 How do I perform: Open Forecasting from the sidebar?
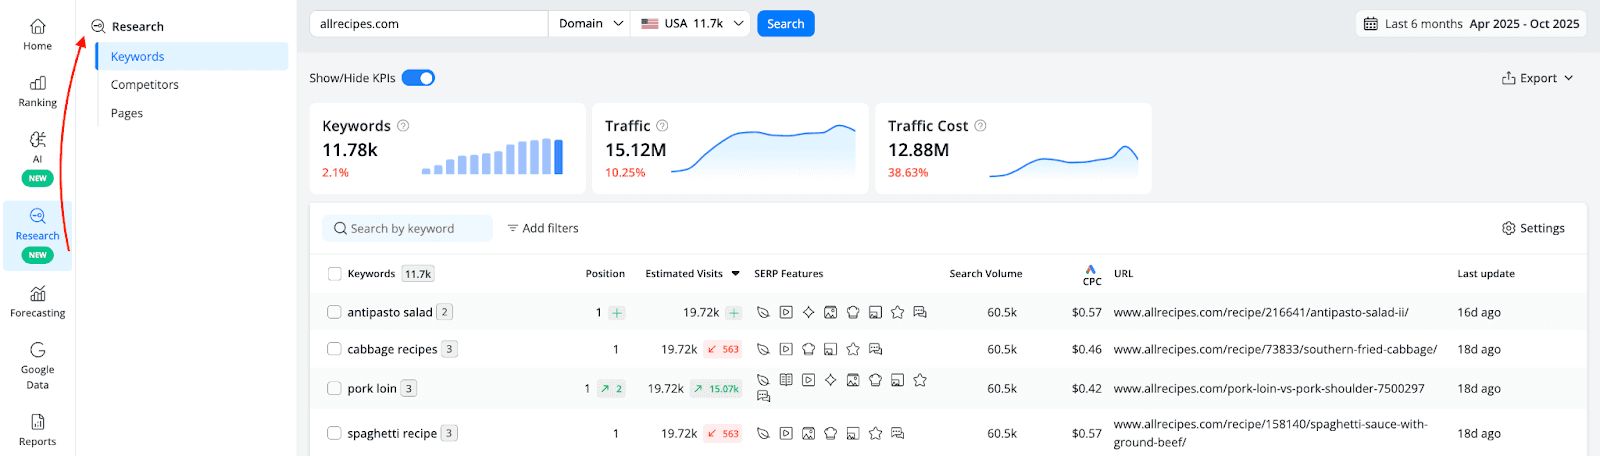click(37, 302)
